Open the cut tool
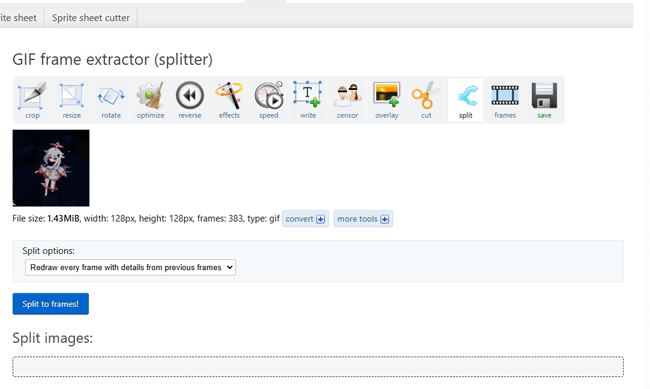Screen dimensions: 650x389 [x=426, y=100]
